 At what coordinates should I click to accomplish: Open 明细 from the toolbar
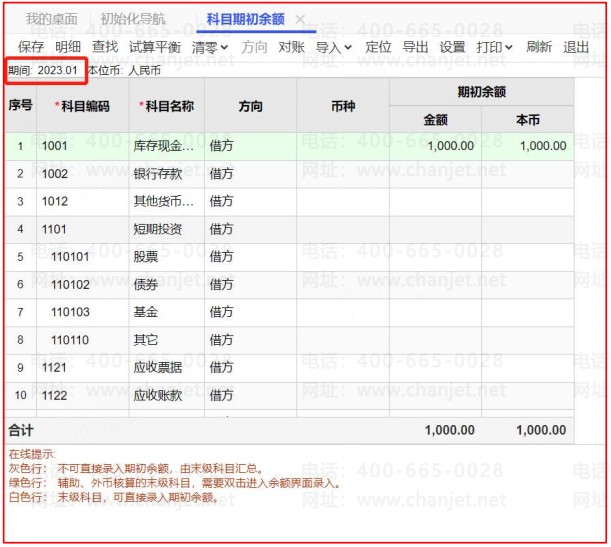pos(68,47)
